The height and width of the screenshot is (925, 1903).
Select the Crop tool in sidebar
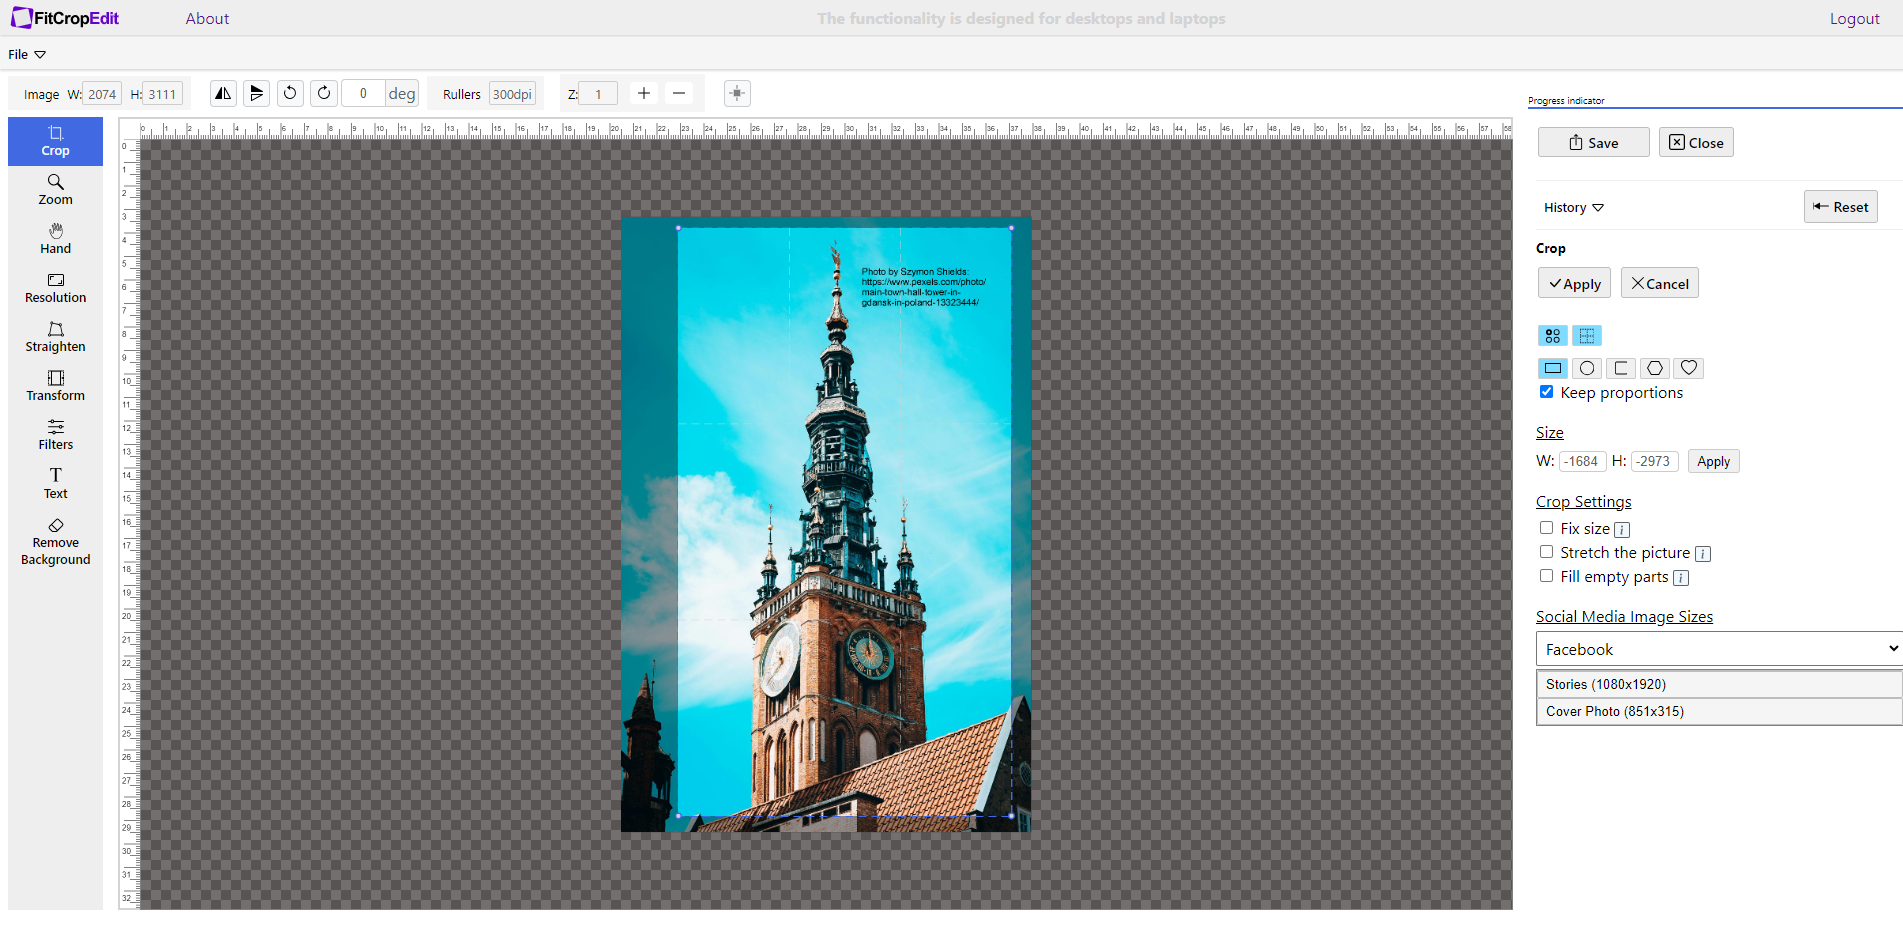coord(55,141)
